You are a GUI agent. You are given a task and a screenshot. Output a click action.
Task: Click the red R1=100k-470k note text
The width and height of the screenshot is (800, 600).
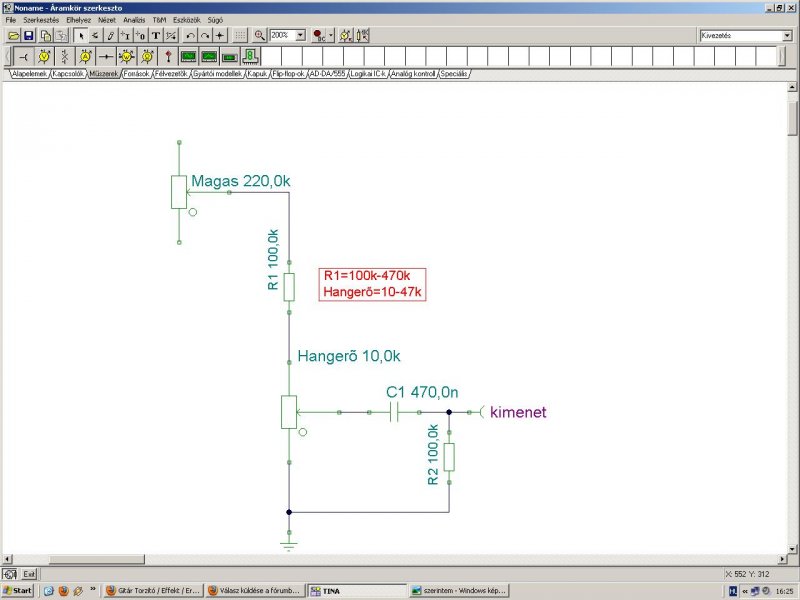click(x=367, y=276)
